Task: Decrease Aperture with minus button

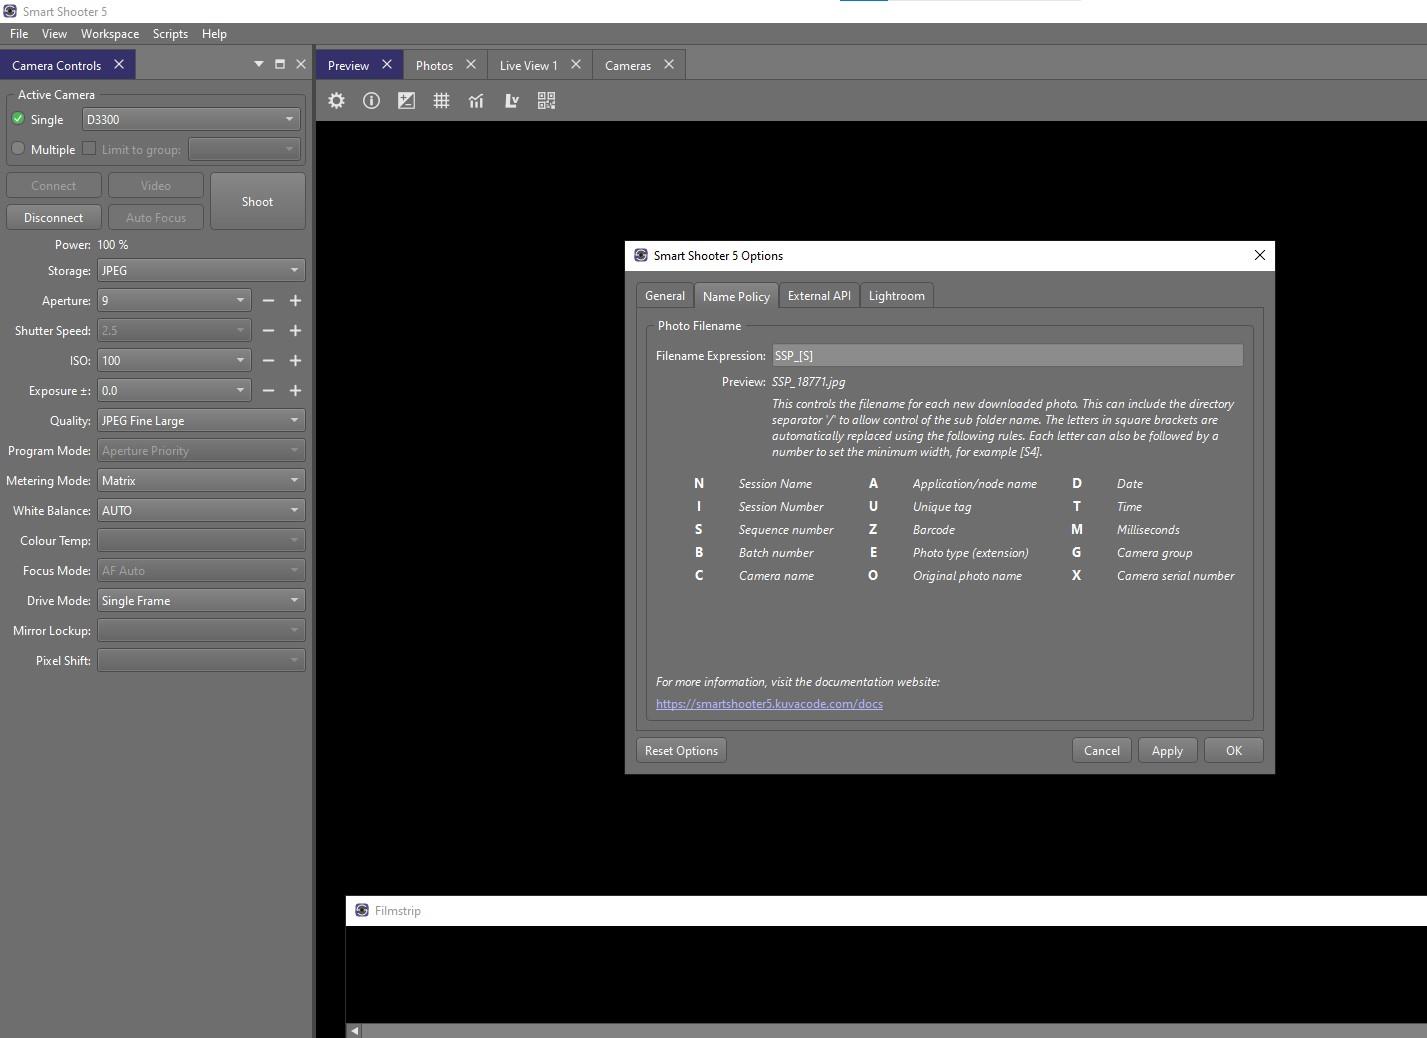Action: [268, 301]
